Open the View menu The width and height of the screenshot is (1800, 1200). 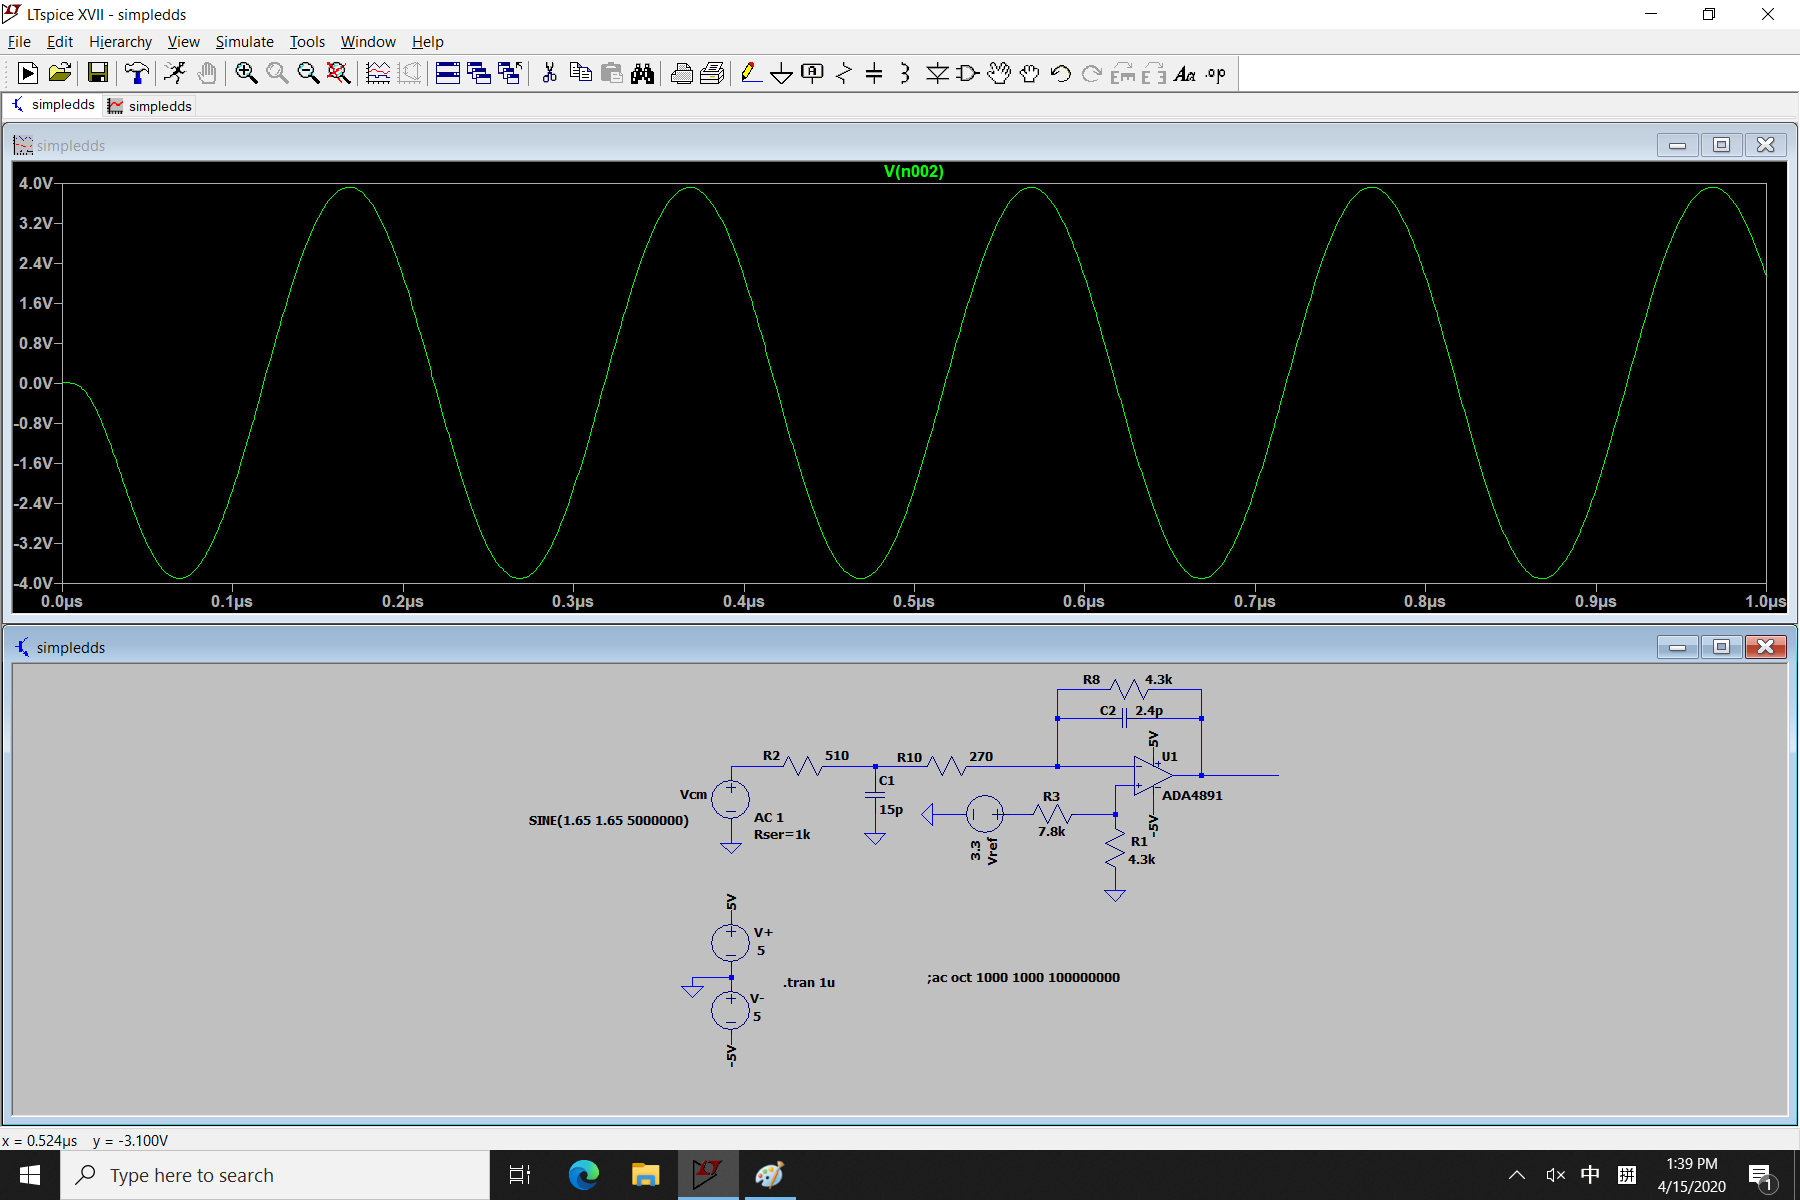(183, 41)
